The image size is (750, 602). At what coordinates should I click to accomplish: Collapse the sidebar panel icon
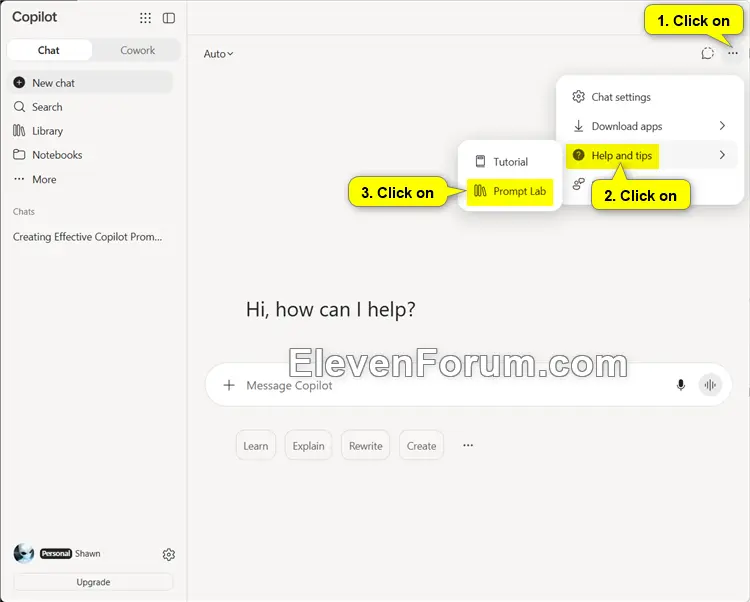169,18
